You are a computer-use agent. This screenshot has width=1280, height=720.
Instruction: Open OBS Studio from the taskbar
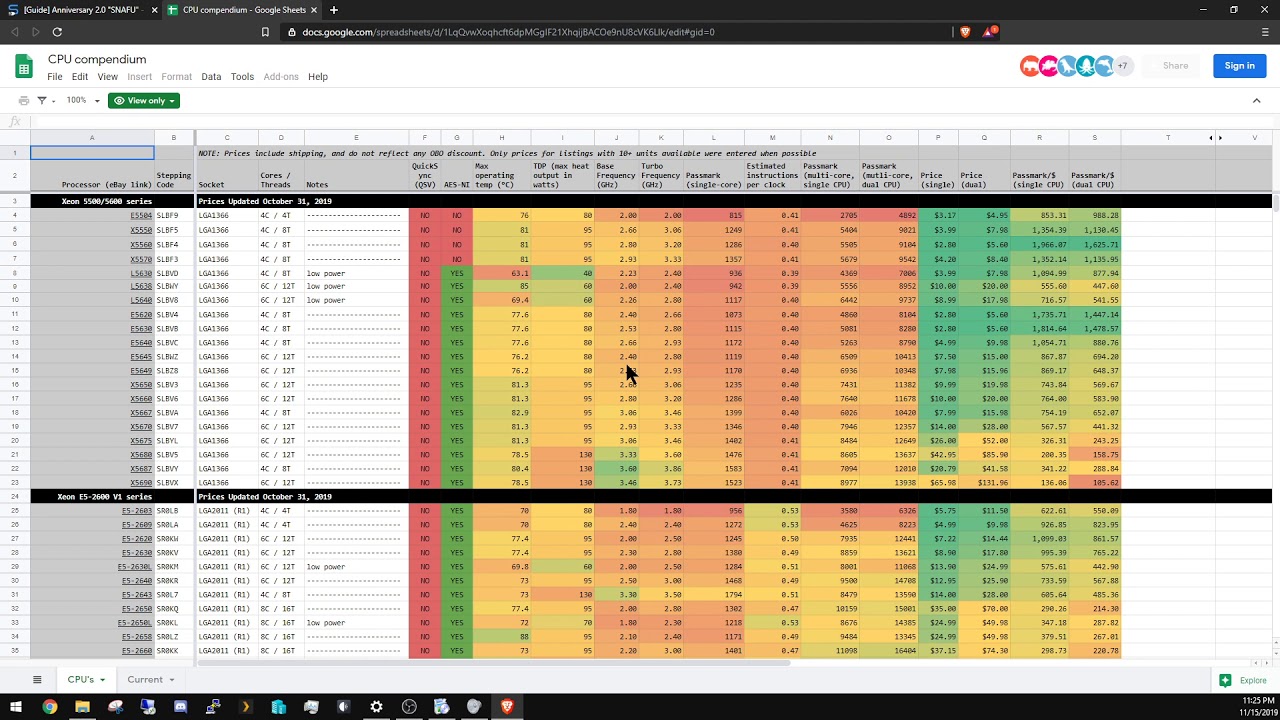pyautogui.click(x=409, y=707)
